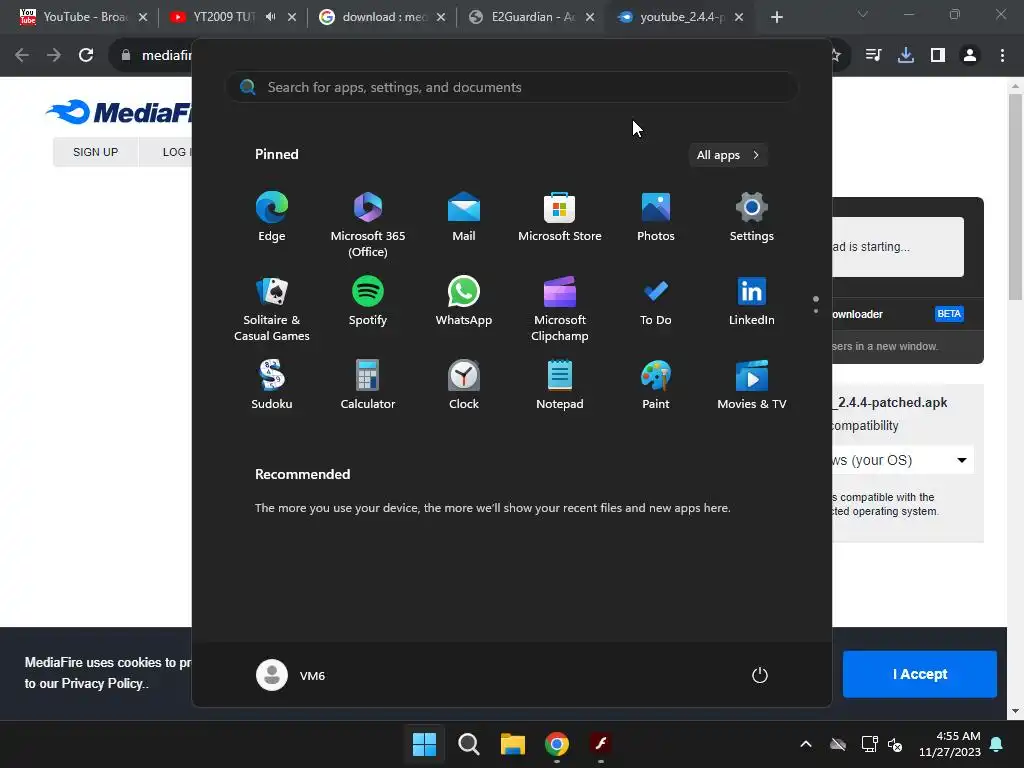Open the Flash app in taskbar
1024x768 pixels.
601,744
